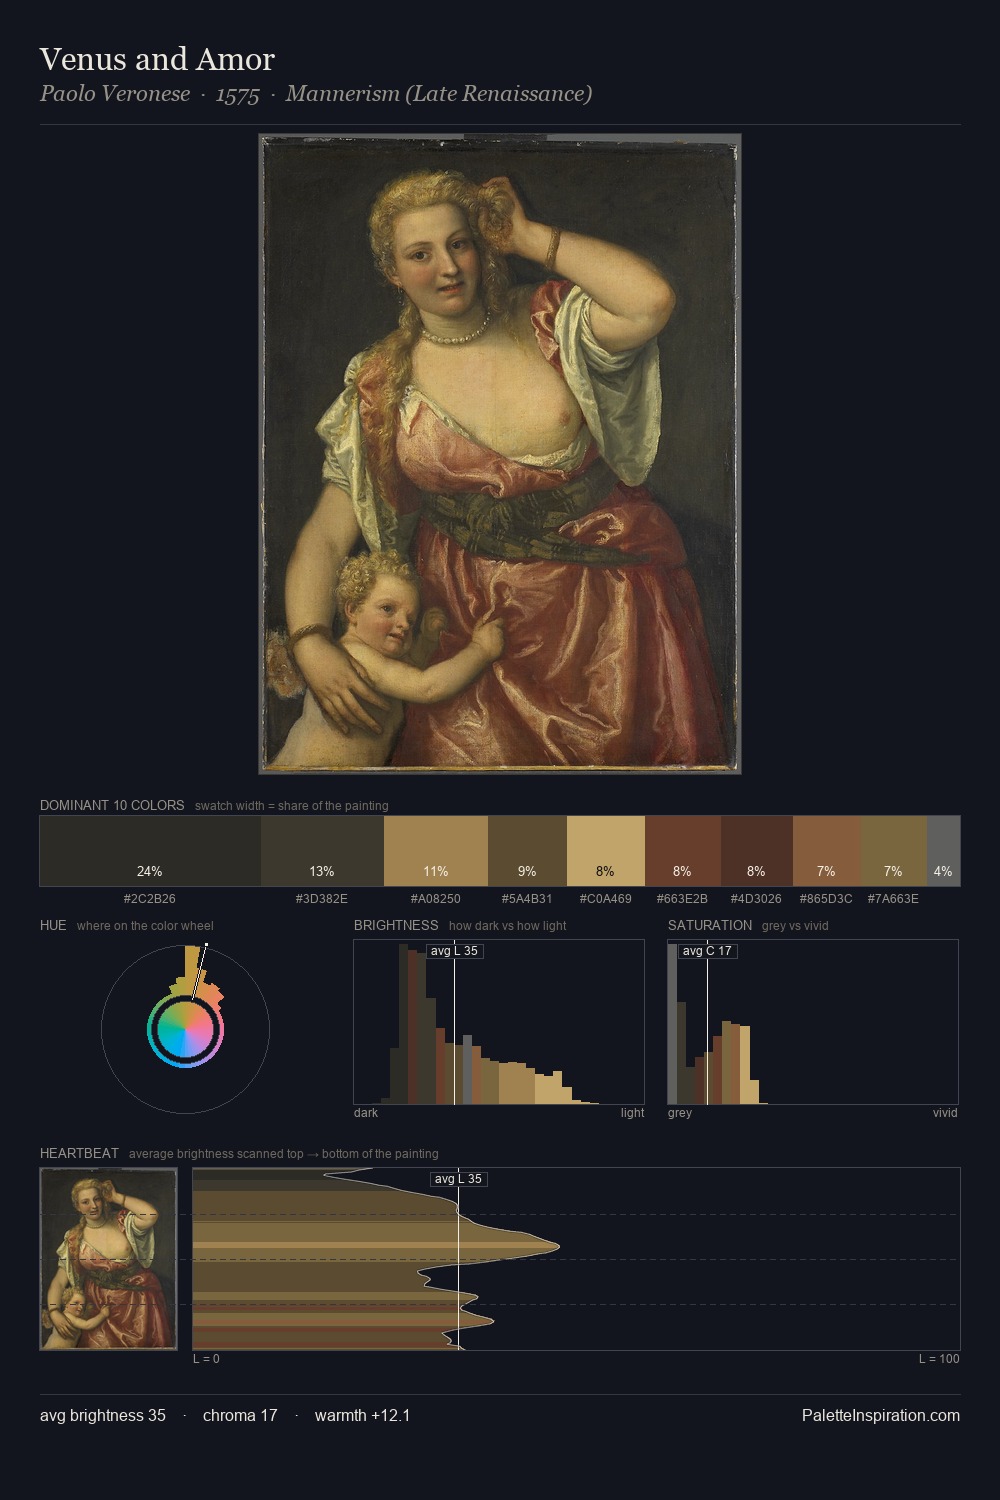Click the 'dark' axis label
The width and height of the screenshot is (1000, 1500).
tap(366, 1113)
